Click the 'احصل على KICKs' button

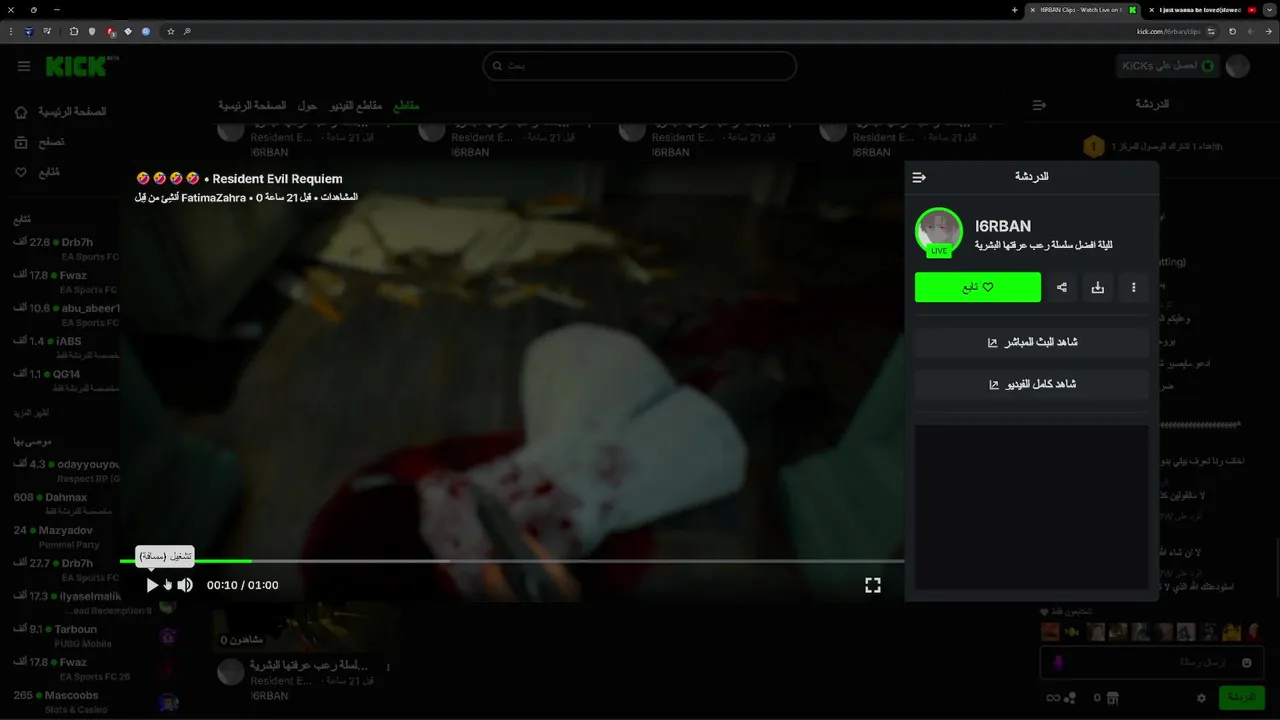1168,66
